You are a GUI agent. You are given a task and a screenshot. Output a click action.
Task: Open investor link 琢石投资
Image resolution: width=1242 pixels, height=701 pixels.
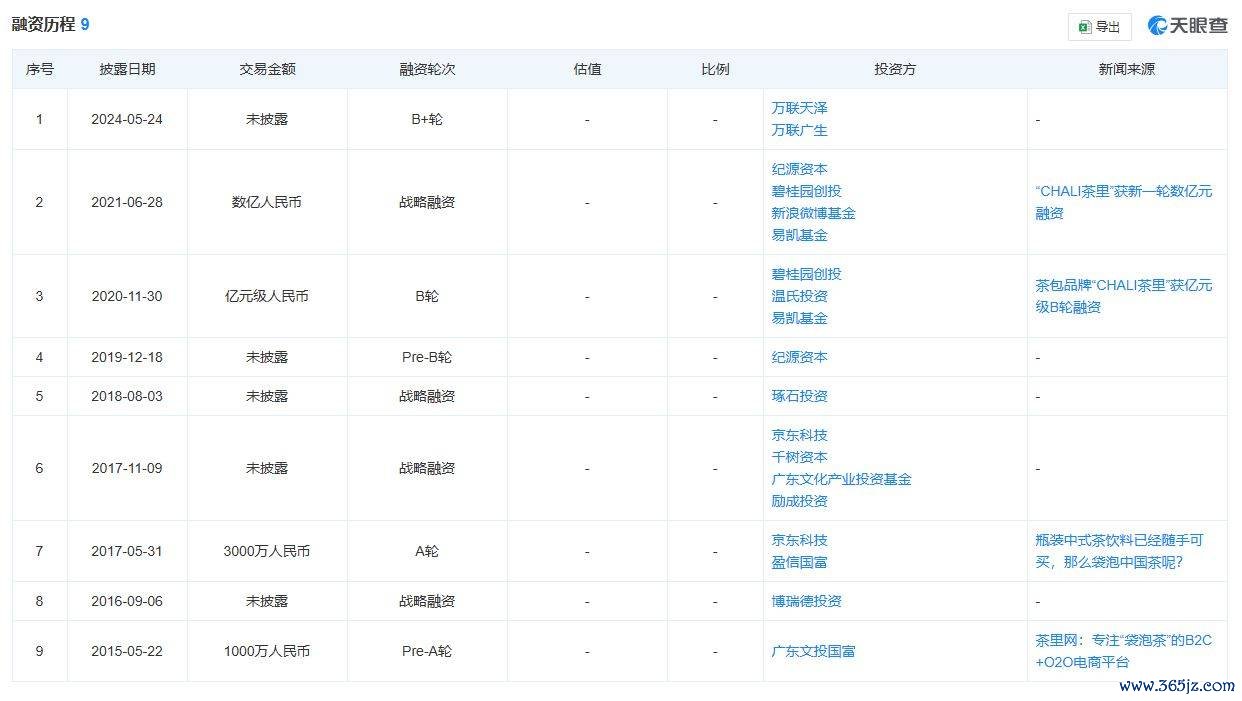[x=799, y=396]
